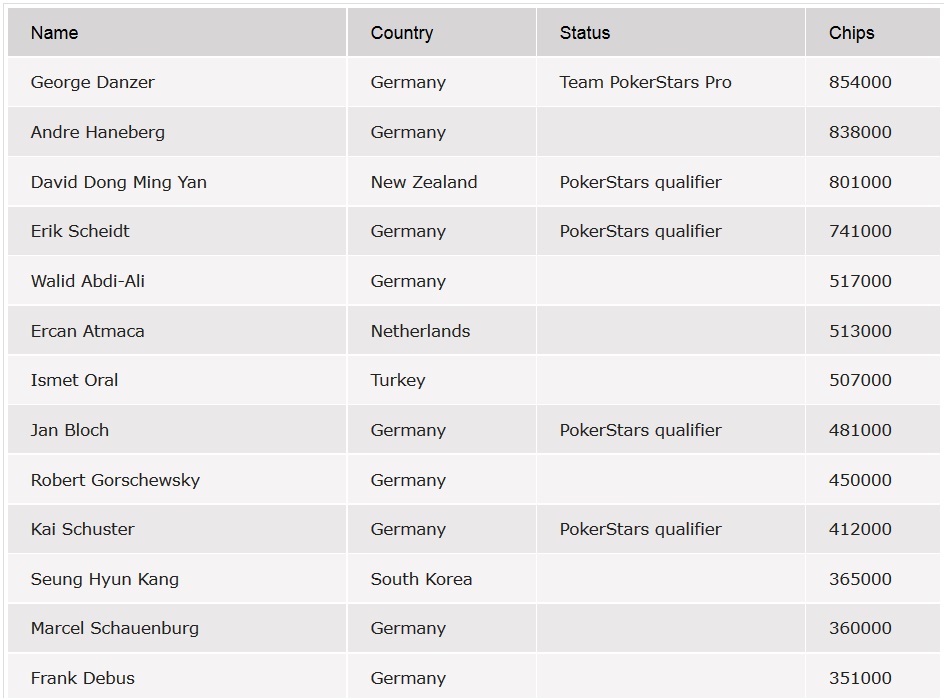
Task: Select Jan Bloch's 481000 chips value
Action: 860,430
